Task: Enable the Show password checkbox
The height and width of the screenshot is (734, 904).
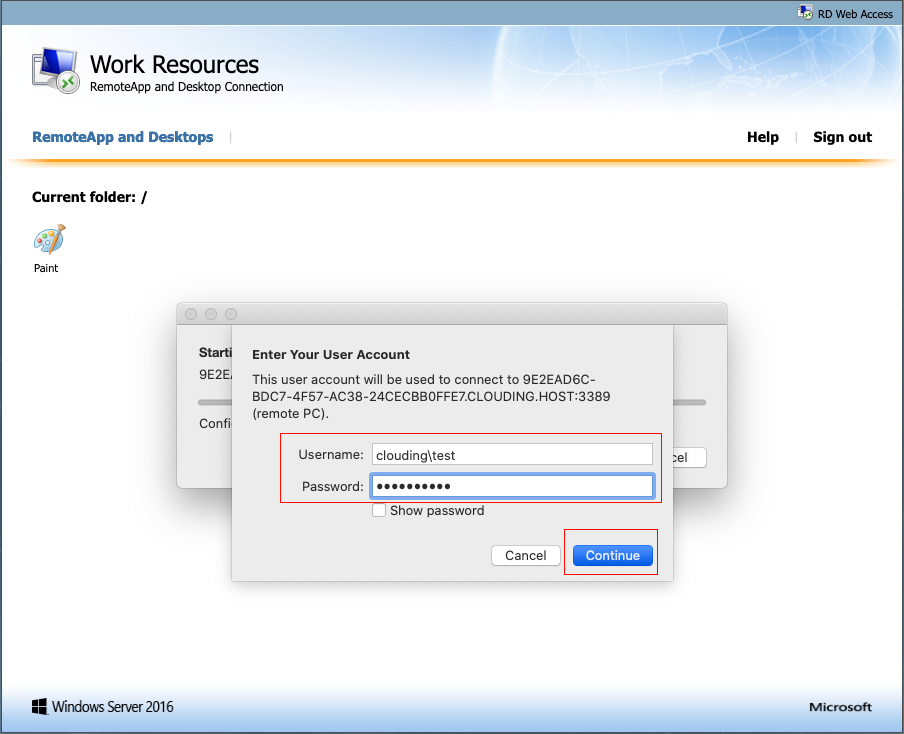Action: (x=379, y=510)
